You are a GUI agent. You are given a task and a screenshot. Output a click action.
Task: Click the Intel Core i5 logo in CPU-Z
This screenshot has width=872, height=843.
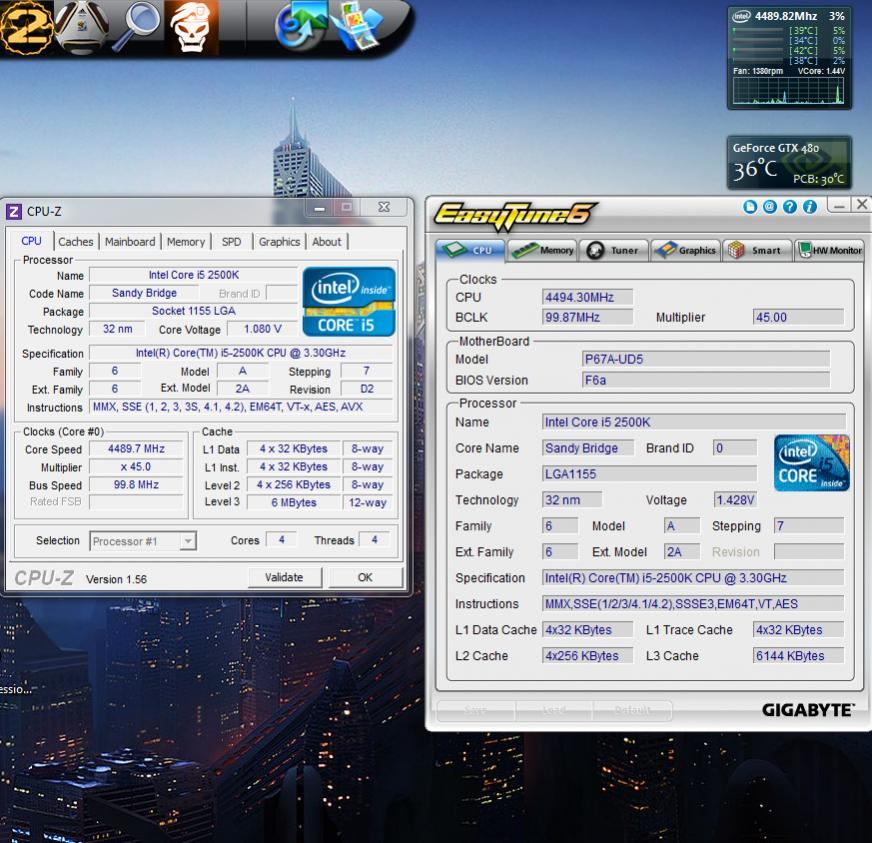[x=349, y=301]
